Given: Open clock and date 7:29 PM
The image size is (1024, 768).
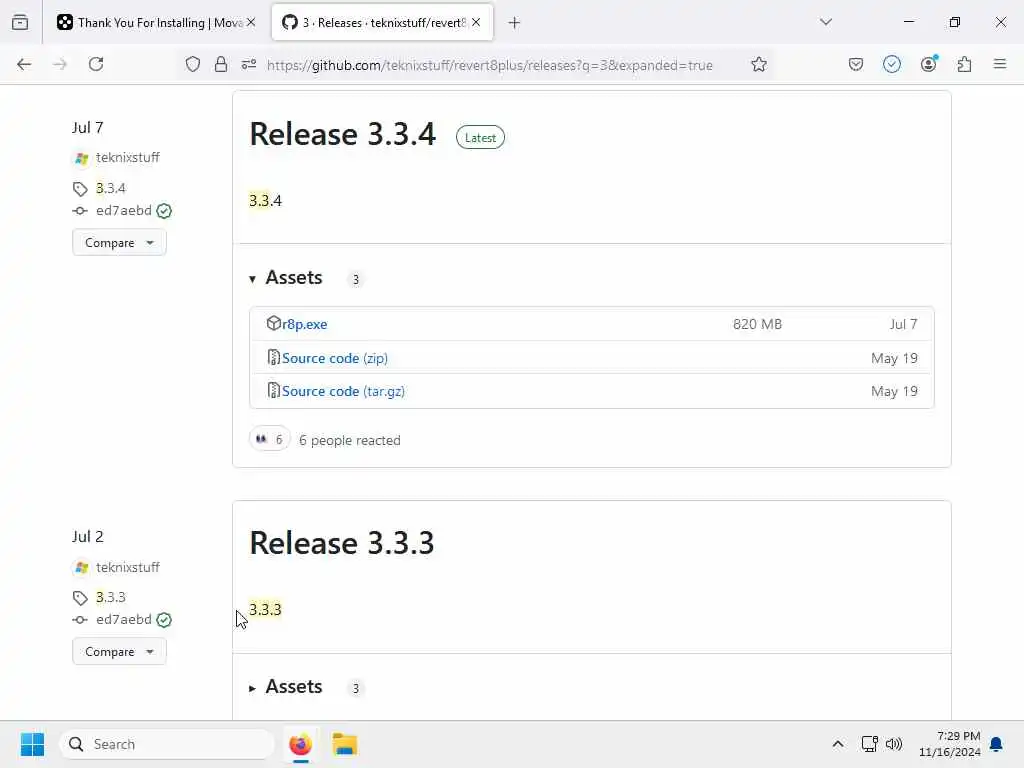Looking at the screenshot, I should click(x=949, y=744).
